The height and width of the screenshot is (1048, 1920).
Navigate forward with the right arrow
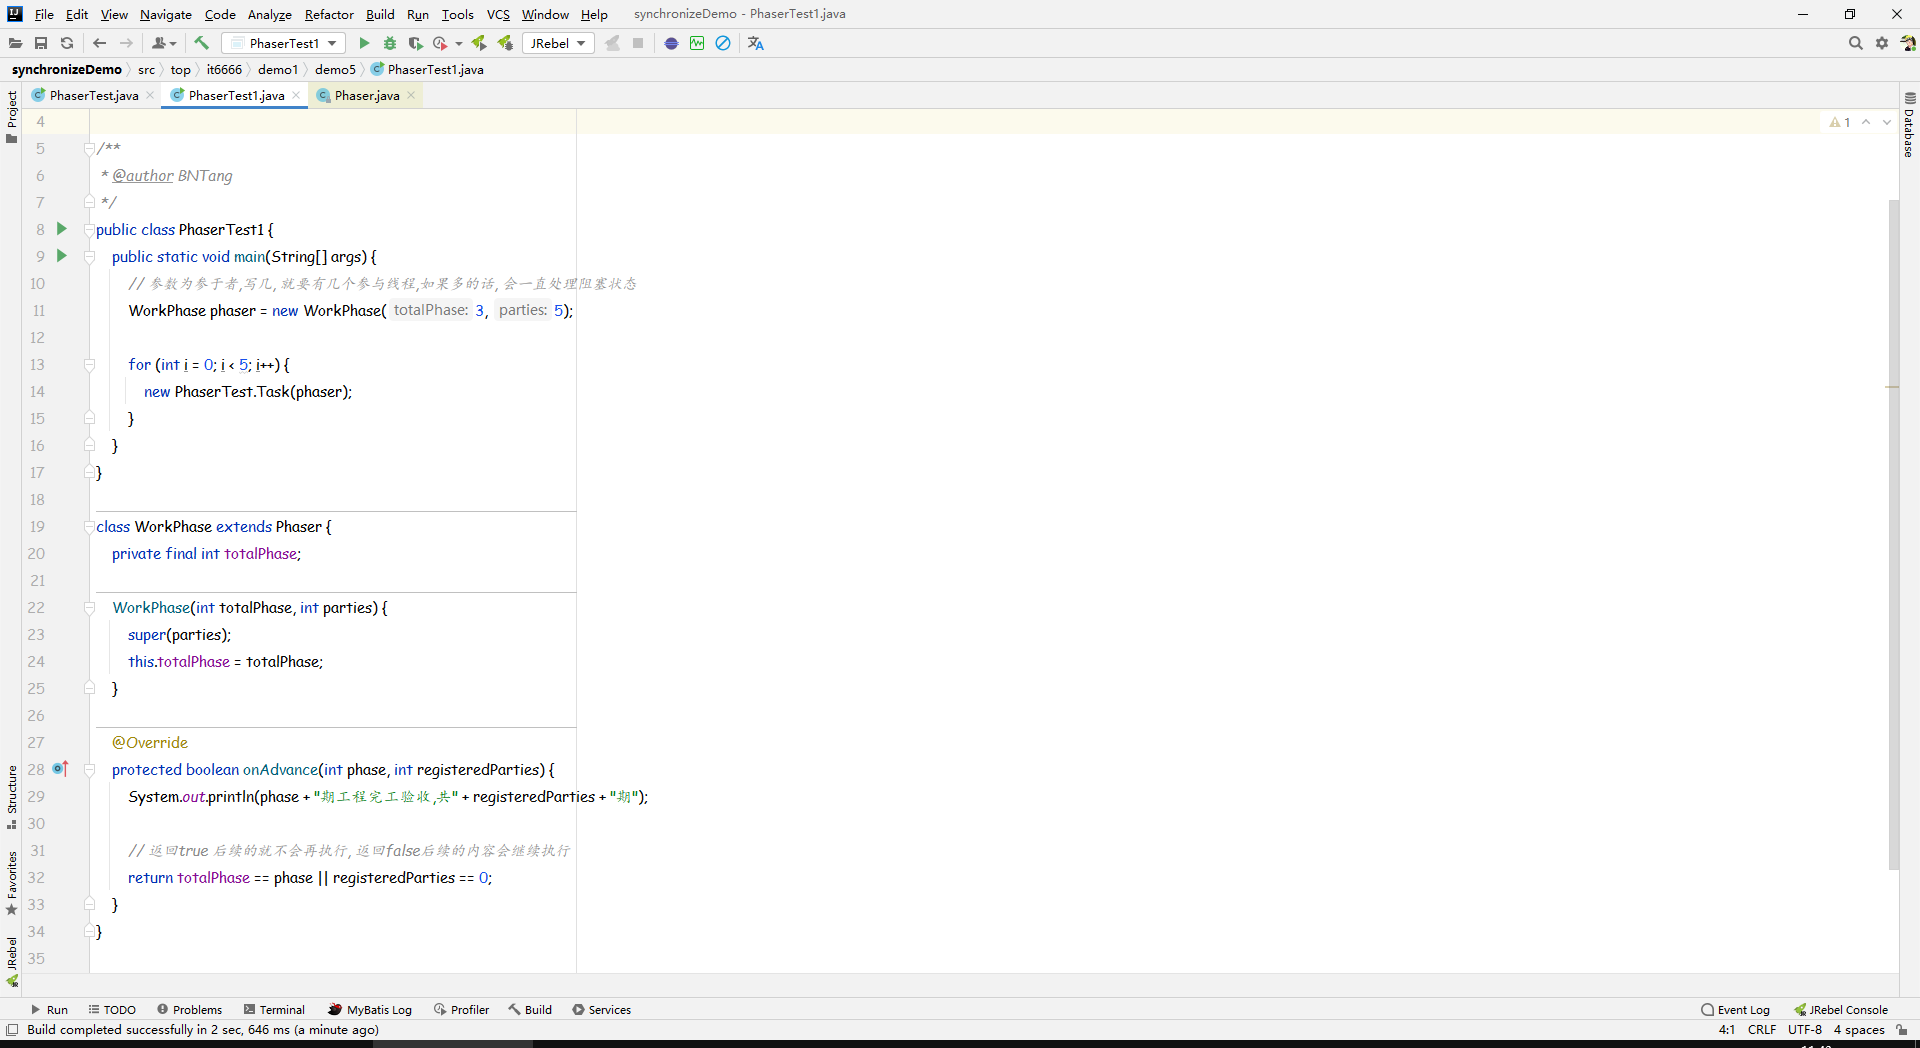click(x=126, y=43)
